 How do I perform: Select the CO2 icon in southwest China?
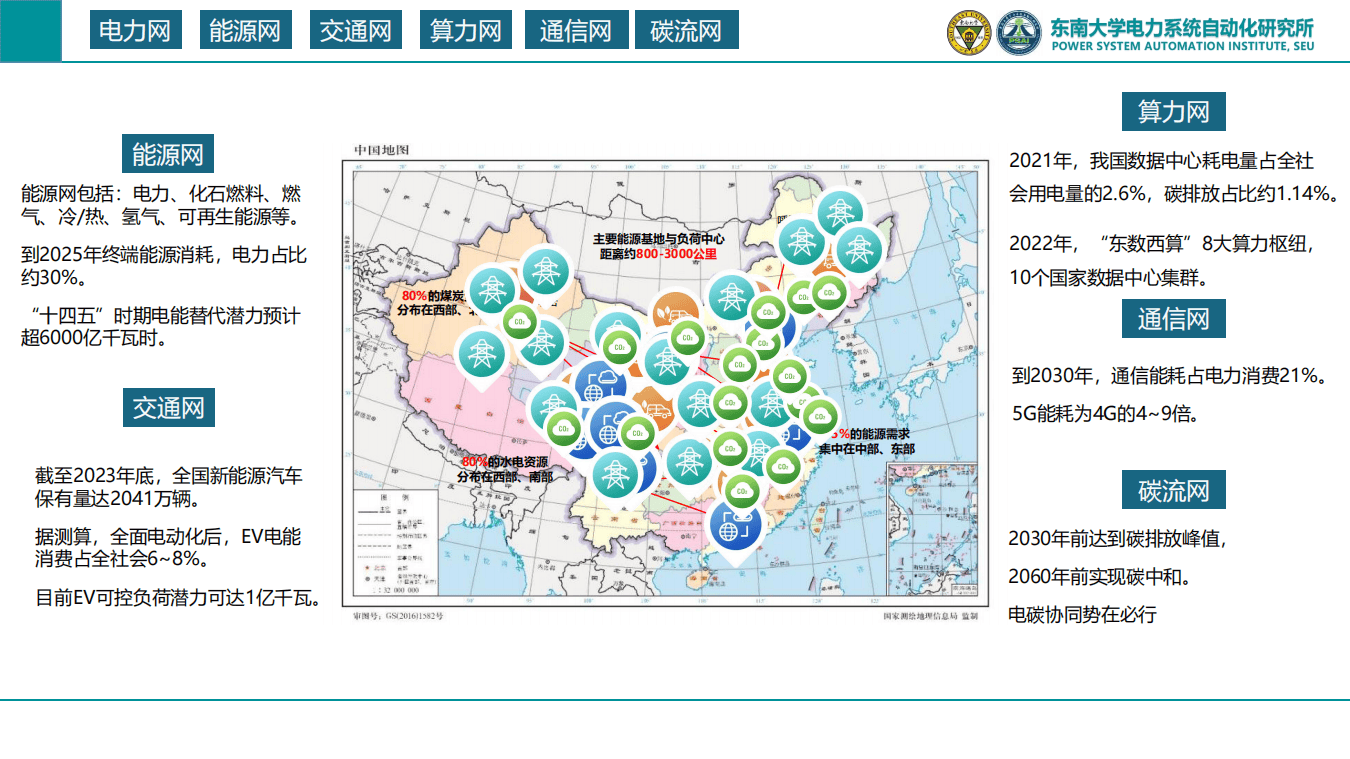coord(562,428)
